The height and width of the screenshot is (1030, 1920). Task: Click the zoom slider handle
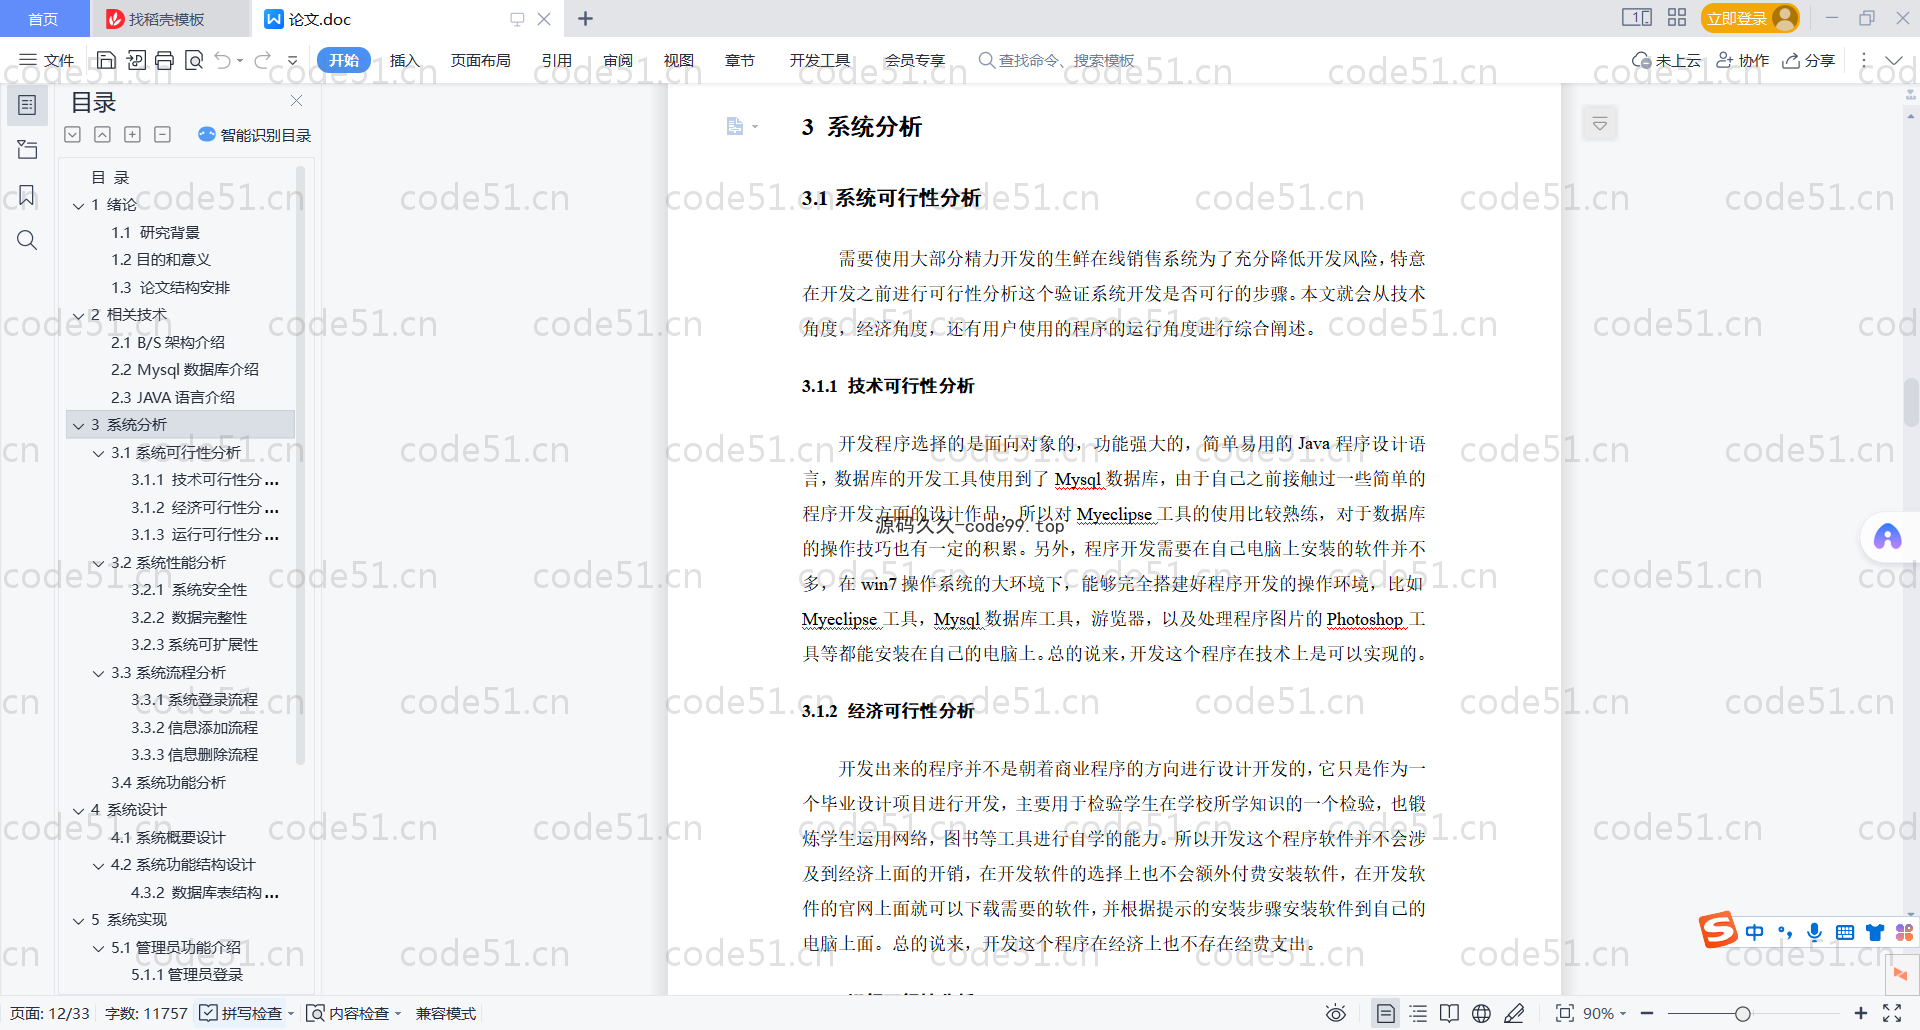(x=1742, y=1013)
